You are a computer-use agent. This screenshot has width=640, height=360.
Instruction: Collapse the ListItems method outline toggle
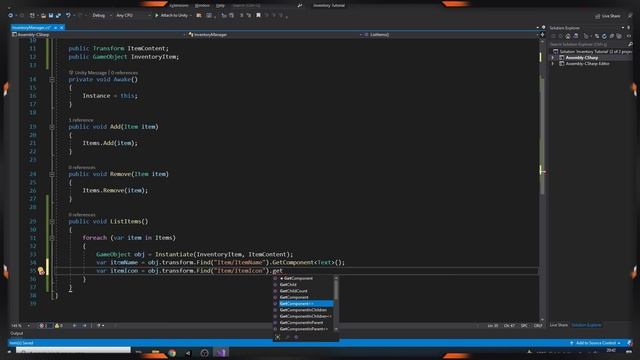(x=52, y=222)
